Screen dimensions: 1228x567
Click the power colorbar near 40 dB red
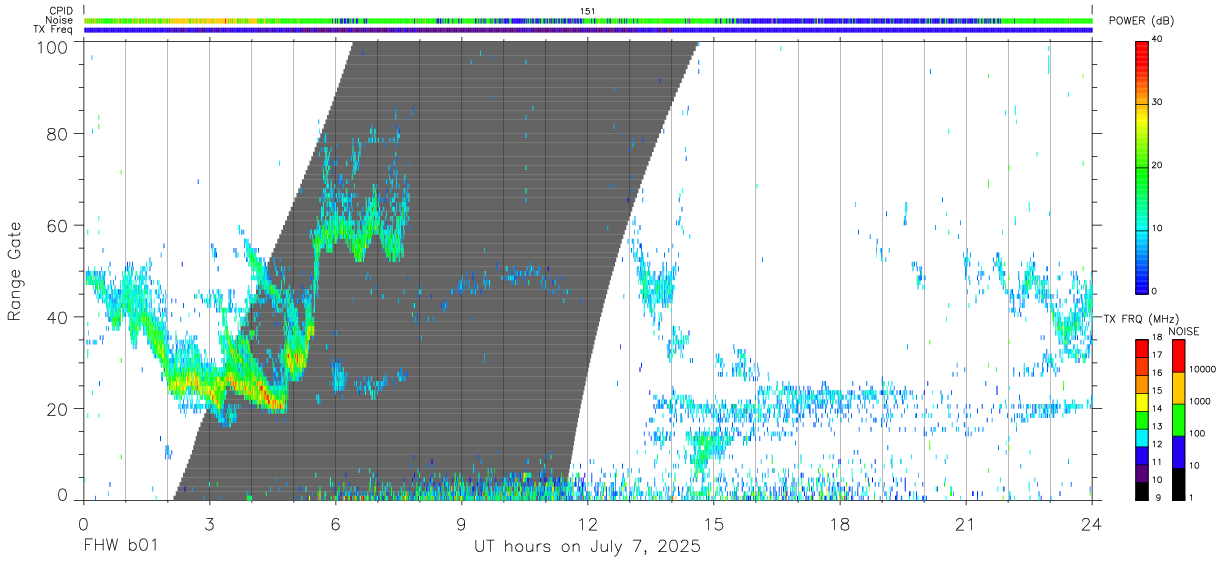tap(1142, 45)
